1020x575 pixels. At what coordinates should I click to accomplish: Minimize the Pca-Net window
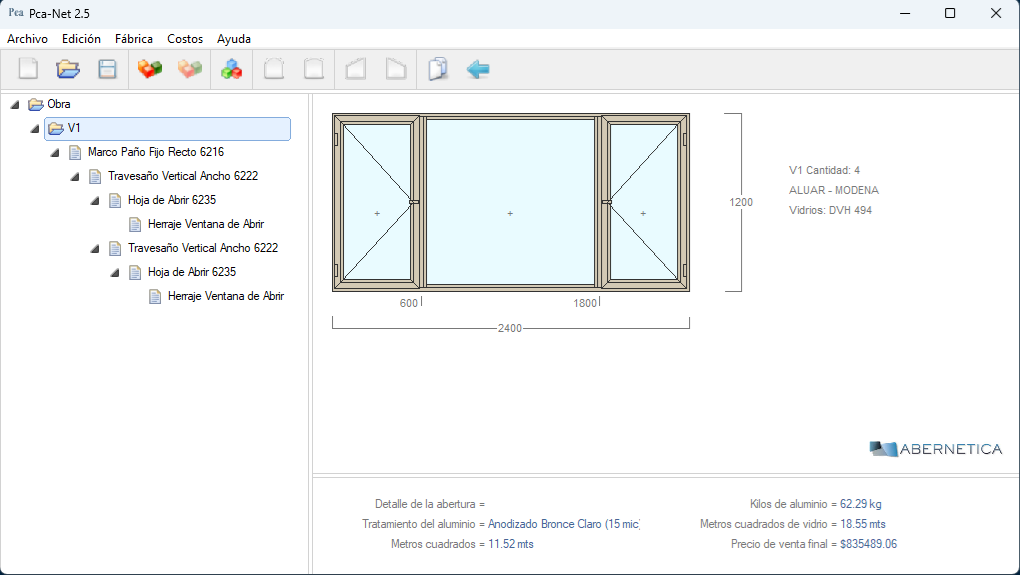click(x=904, y=13)
